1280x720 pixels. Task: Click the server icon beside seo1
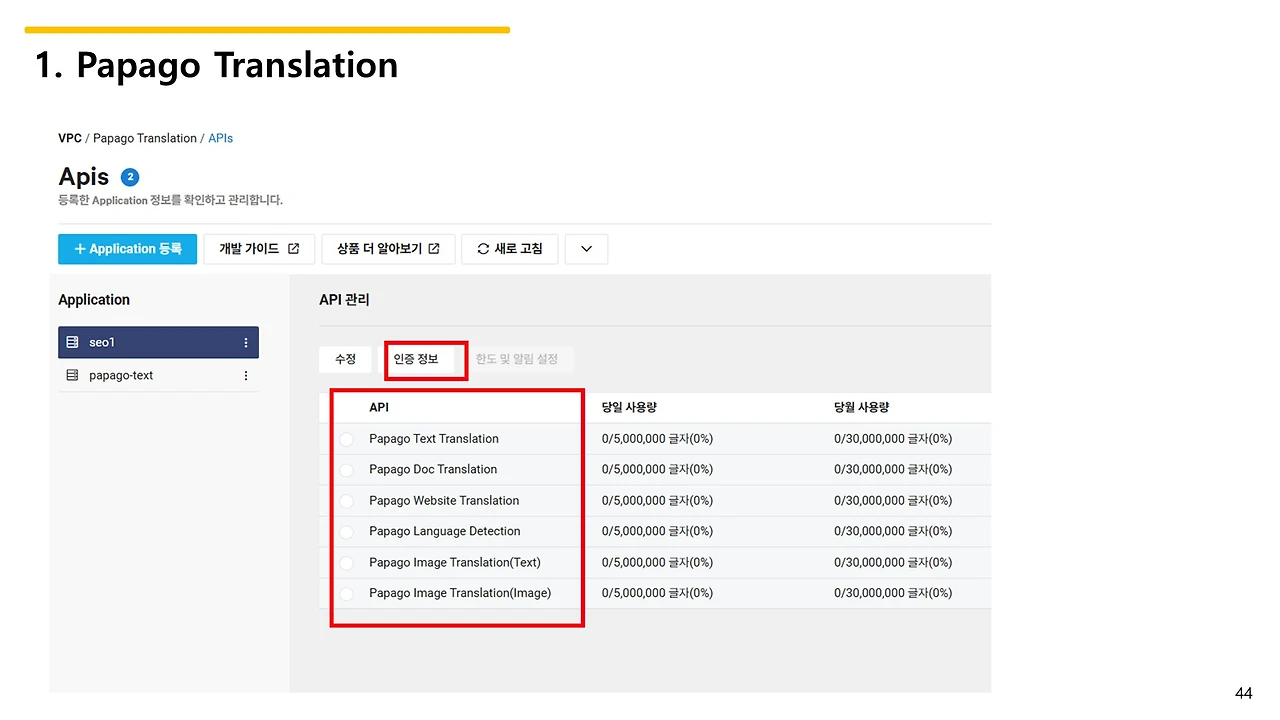click(x=72, y=342)
